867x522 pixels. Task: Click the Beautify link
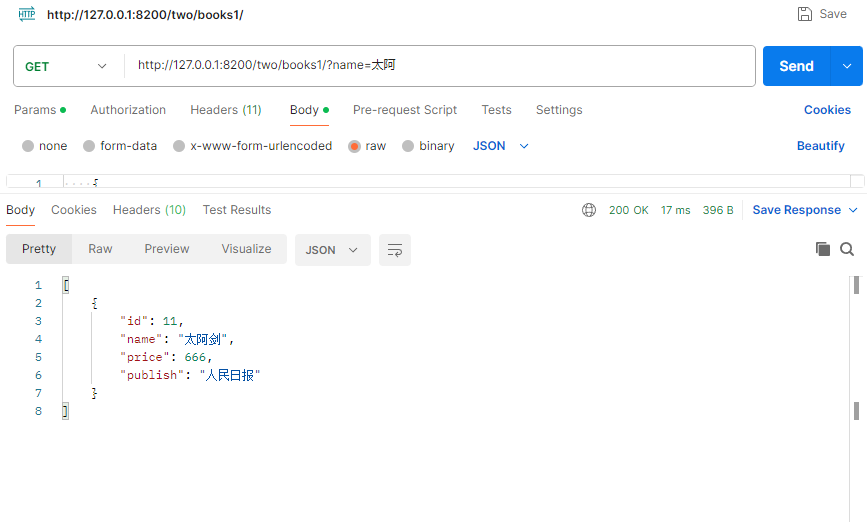[821, 146]
